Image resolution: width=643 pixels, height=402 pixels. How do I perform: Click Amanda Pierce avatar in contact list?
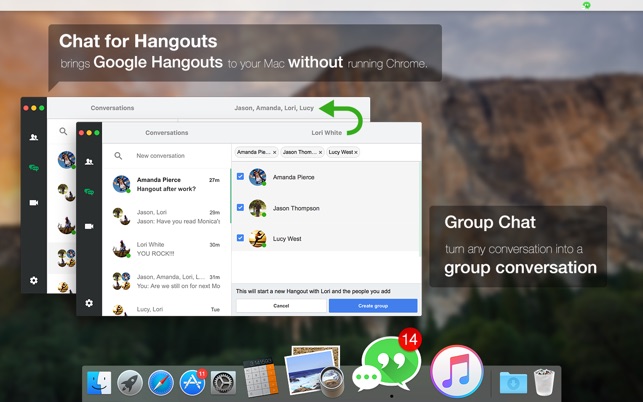[x=258, y=177]
